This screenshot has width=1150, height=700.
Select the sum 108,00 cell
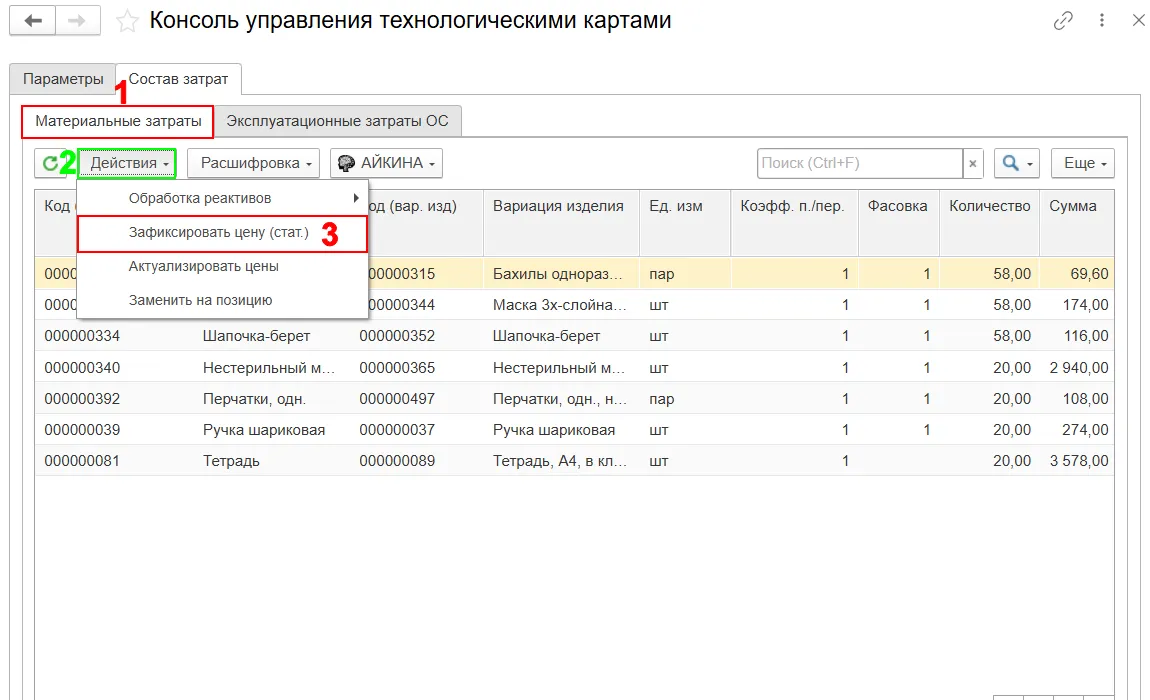click(1077, 399)
